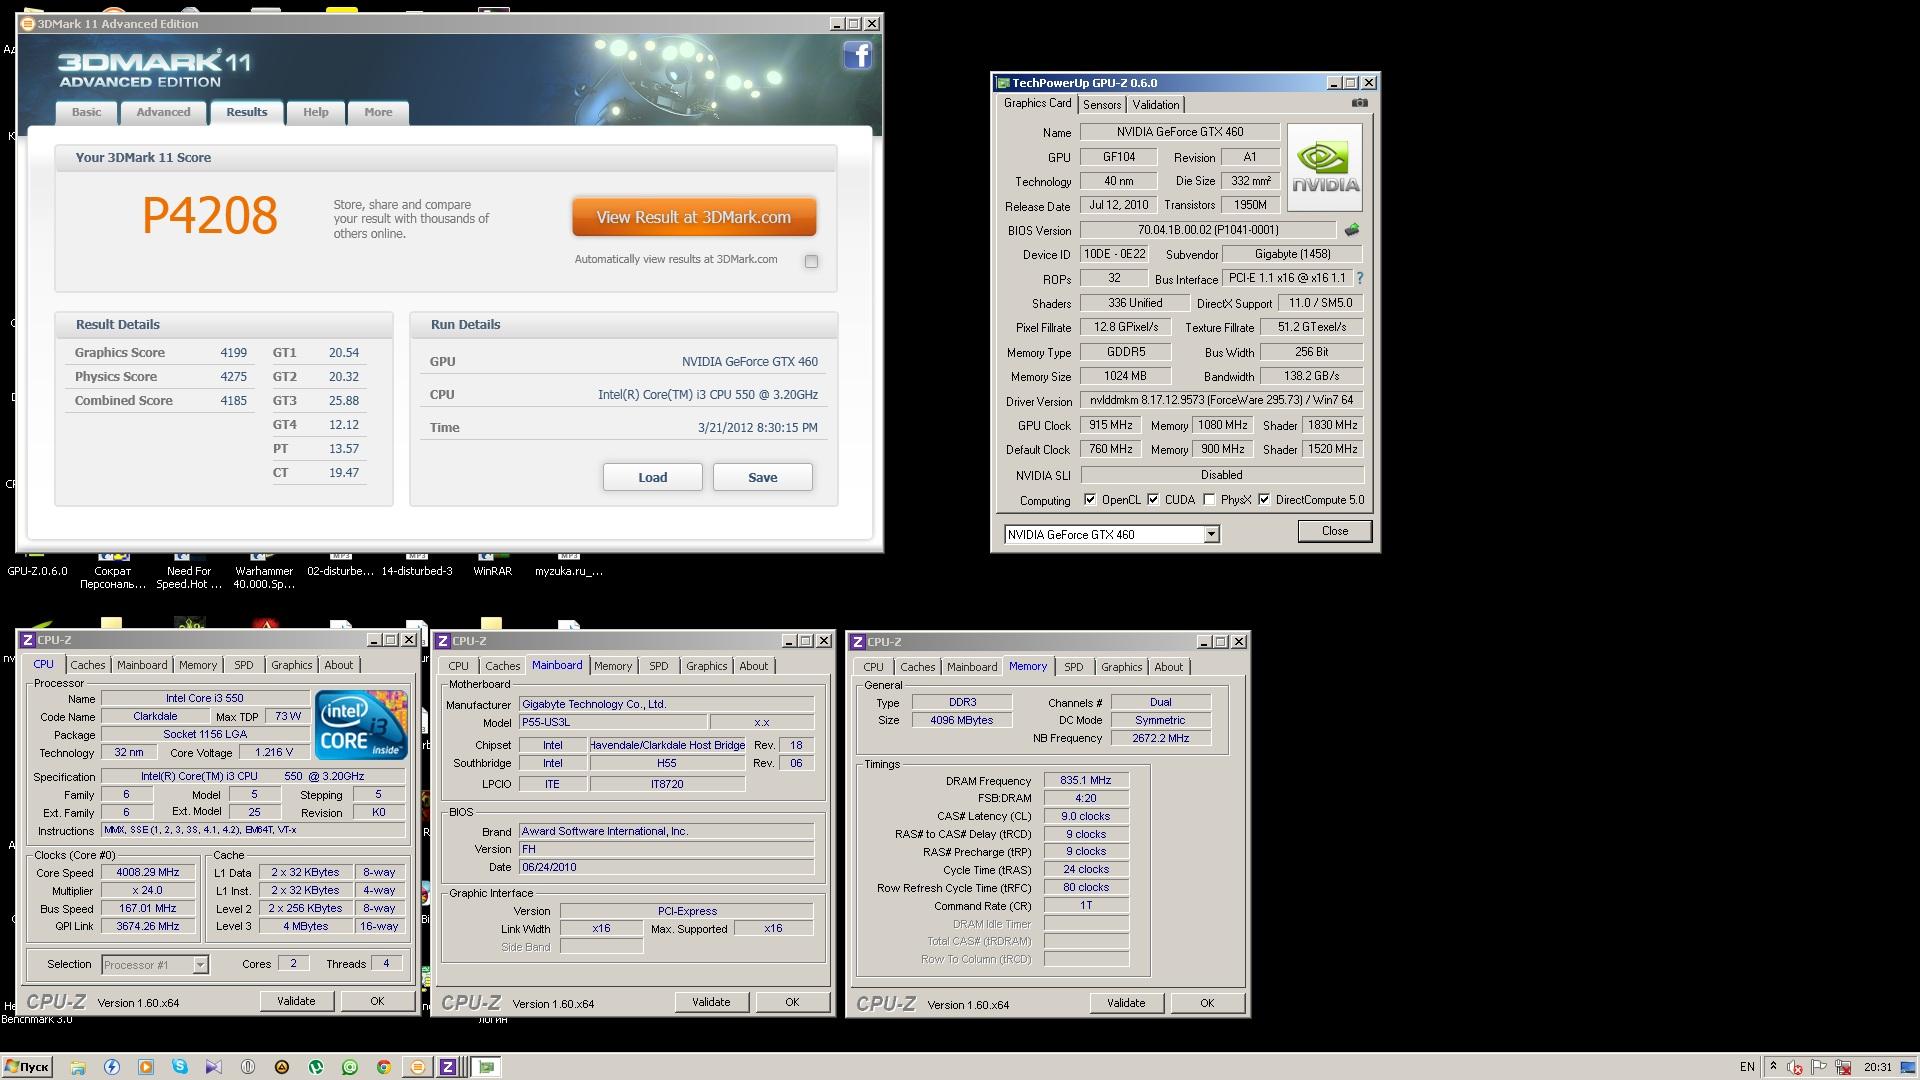
Task: Open Skype from the taskbar
Action: click(180, 1067)
